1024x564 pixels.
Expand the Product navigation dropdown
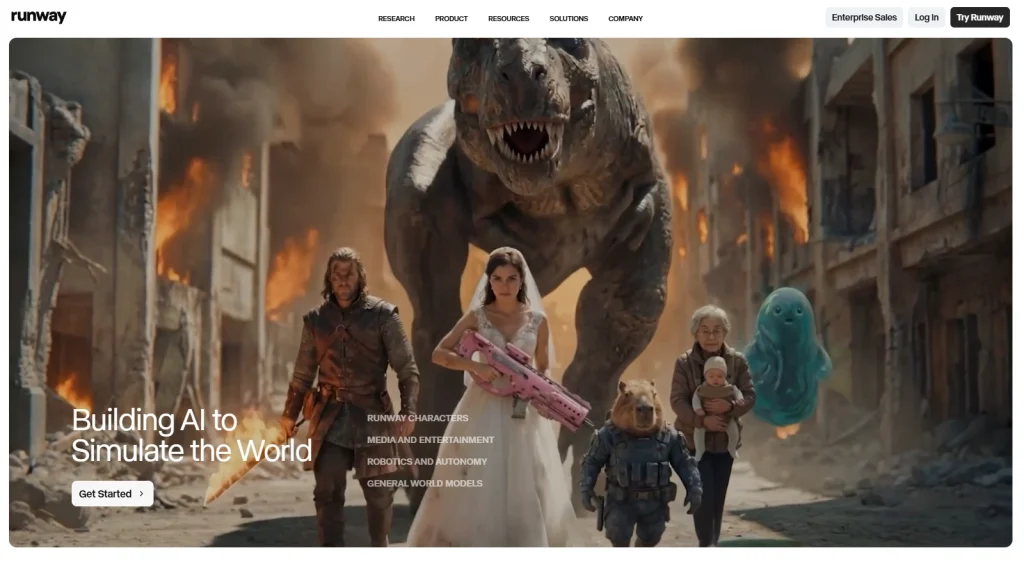(451, 19)
